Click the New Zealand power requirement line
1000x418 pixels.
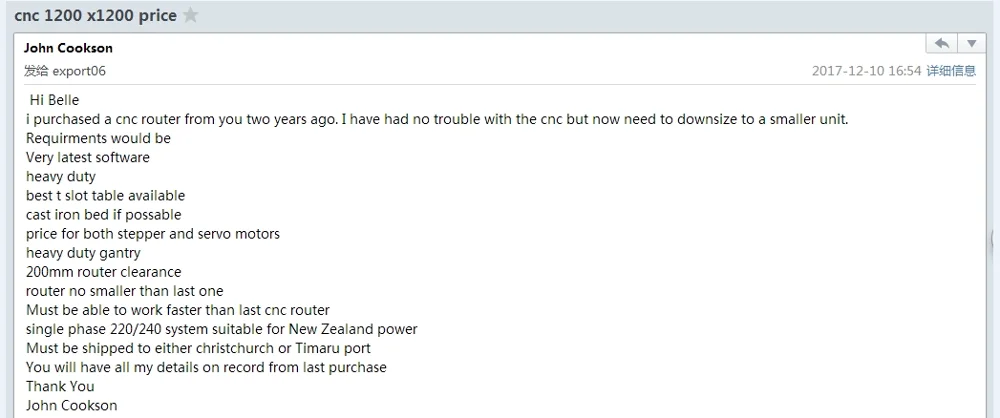click(221, 329)
